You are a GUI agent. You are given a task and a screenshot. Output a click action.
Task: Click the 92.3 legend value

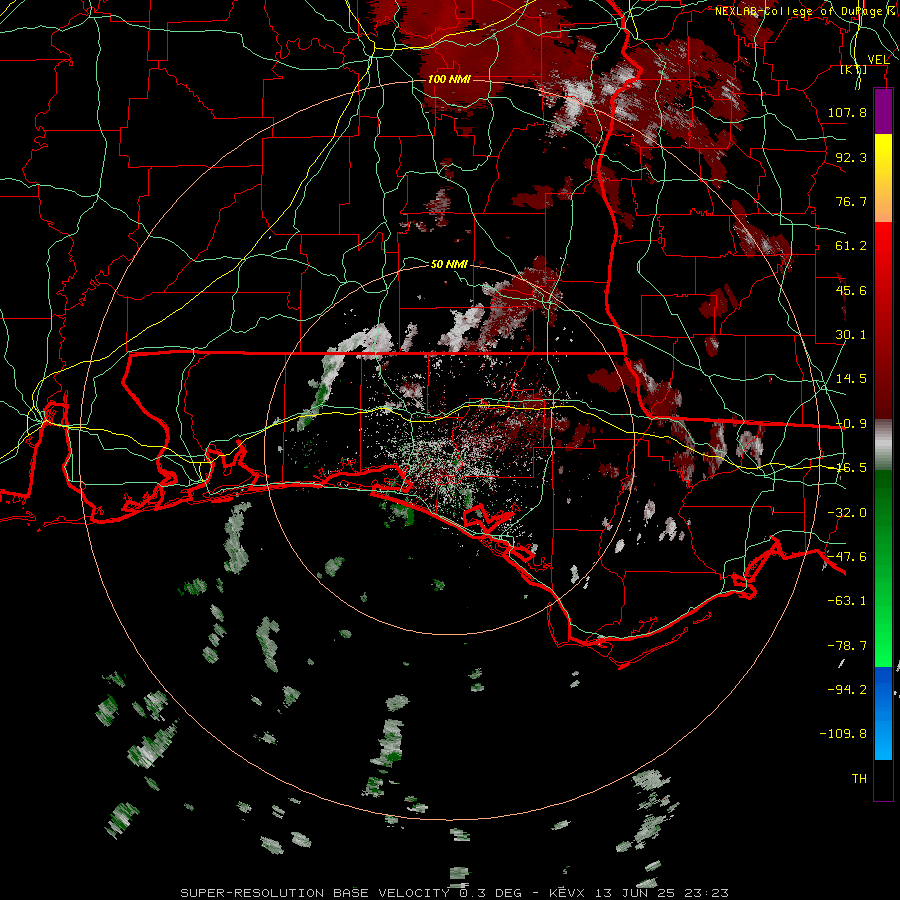851,157
